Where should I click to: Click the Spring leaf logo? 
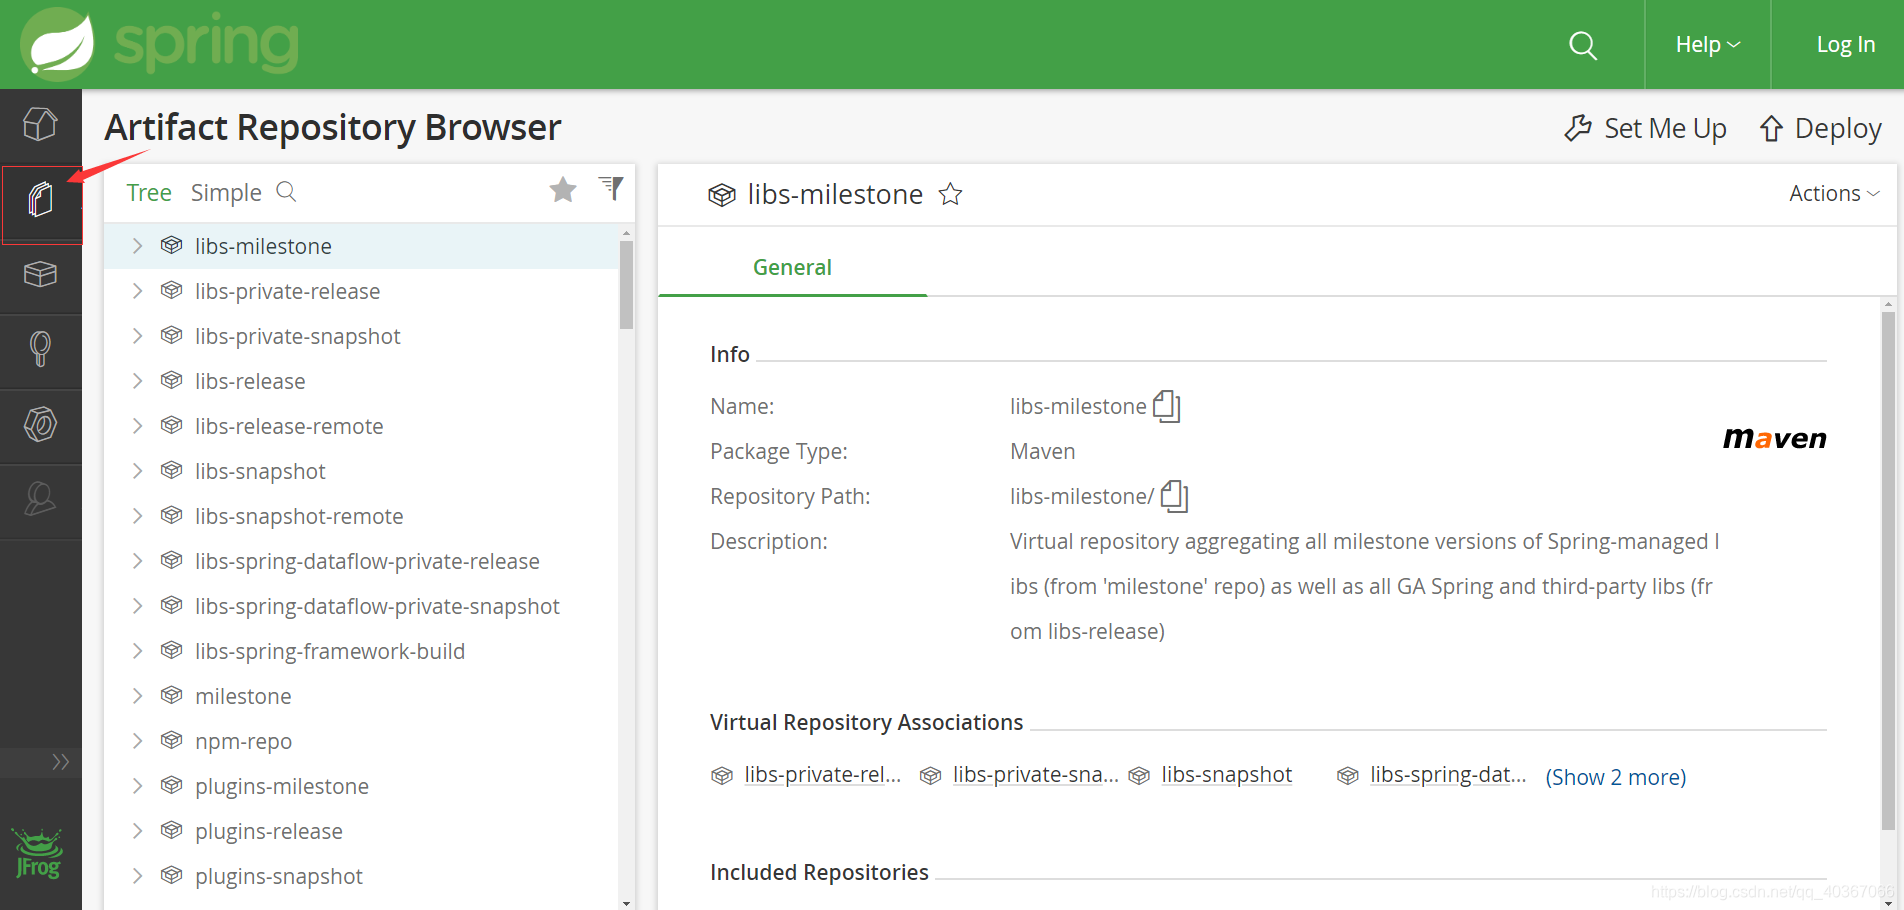58,44
